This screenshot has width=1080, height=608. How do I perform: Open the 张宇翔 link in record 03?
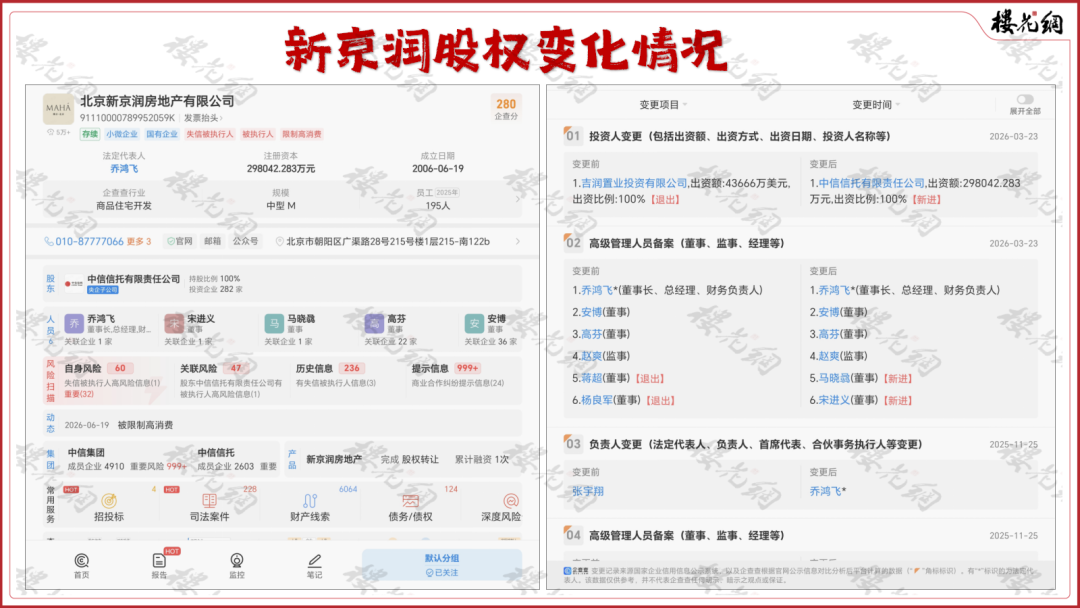coord(588,491)
